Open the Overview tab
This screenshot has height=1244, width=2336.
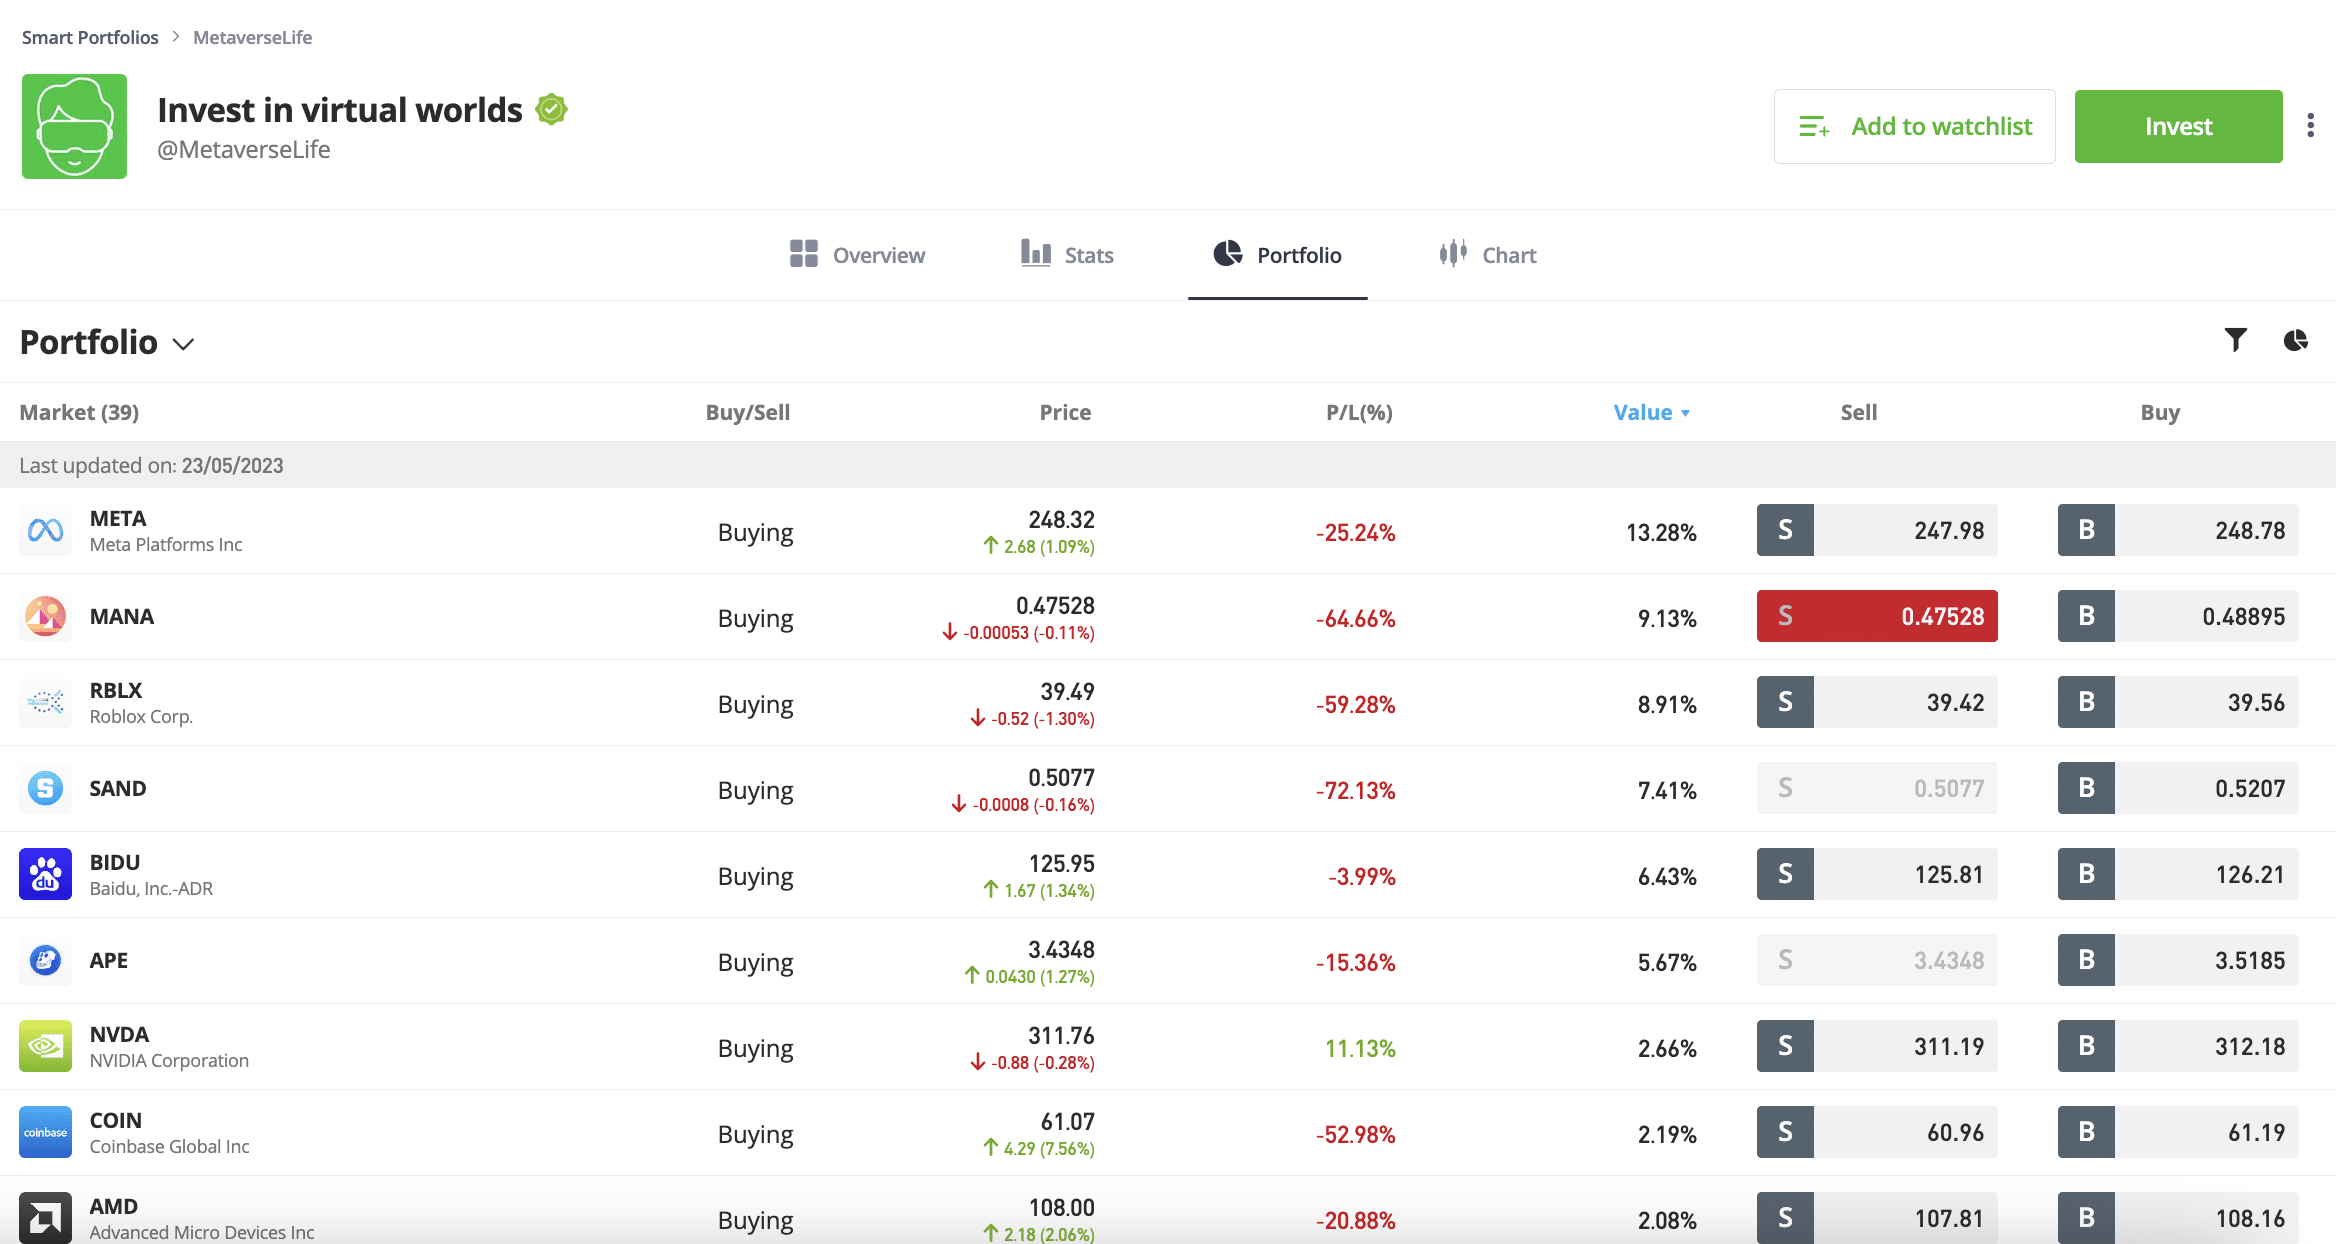(x=857, y=255)
